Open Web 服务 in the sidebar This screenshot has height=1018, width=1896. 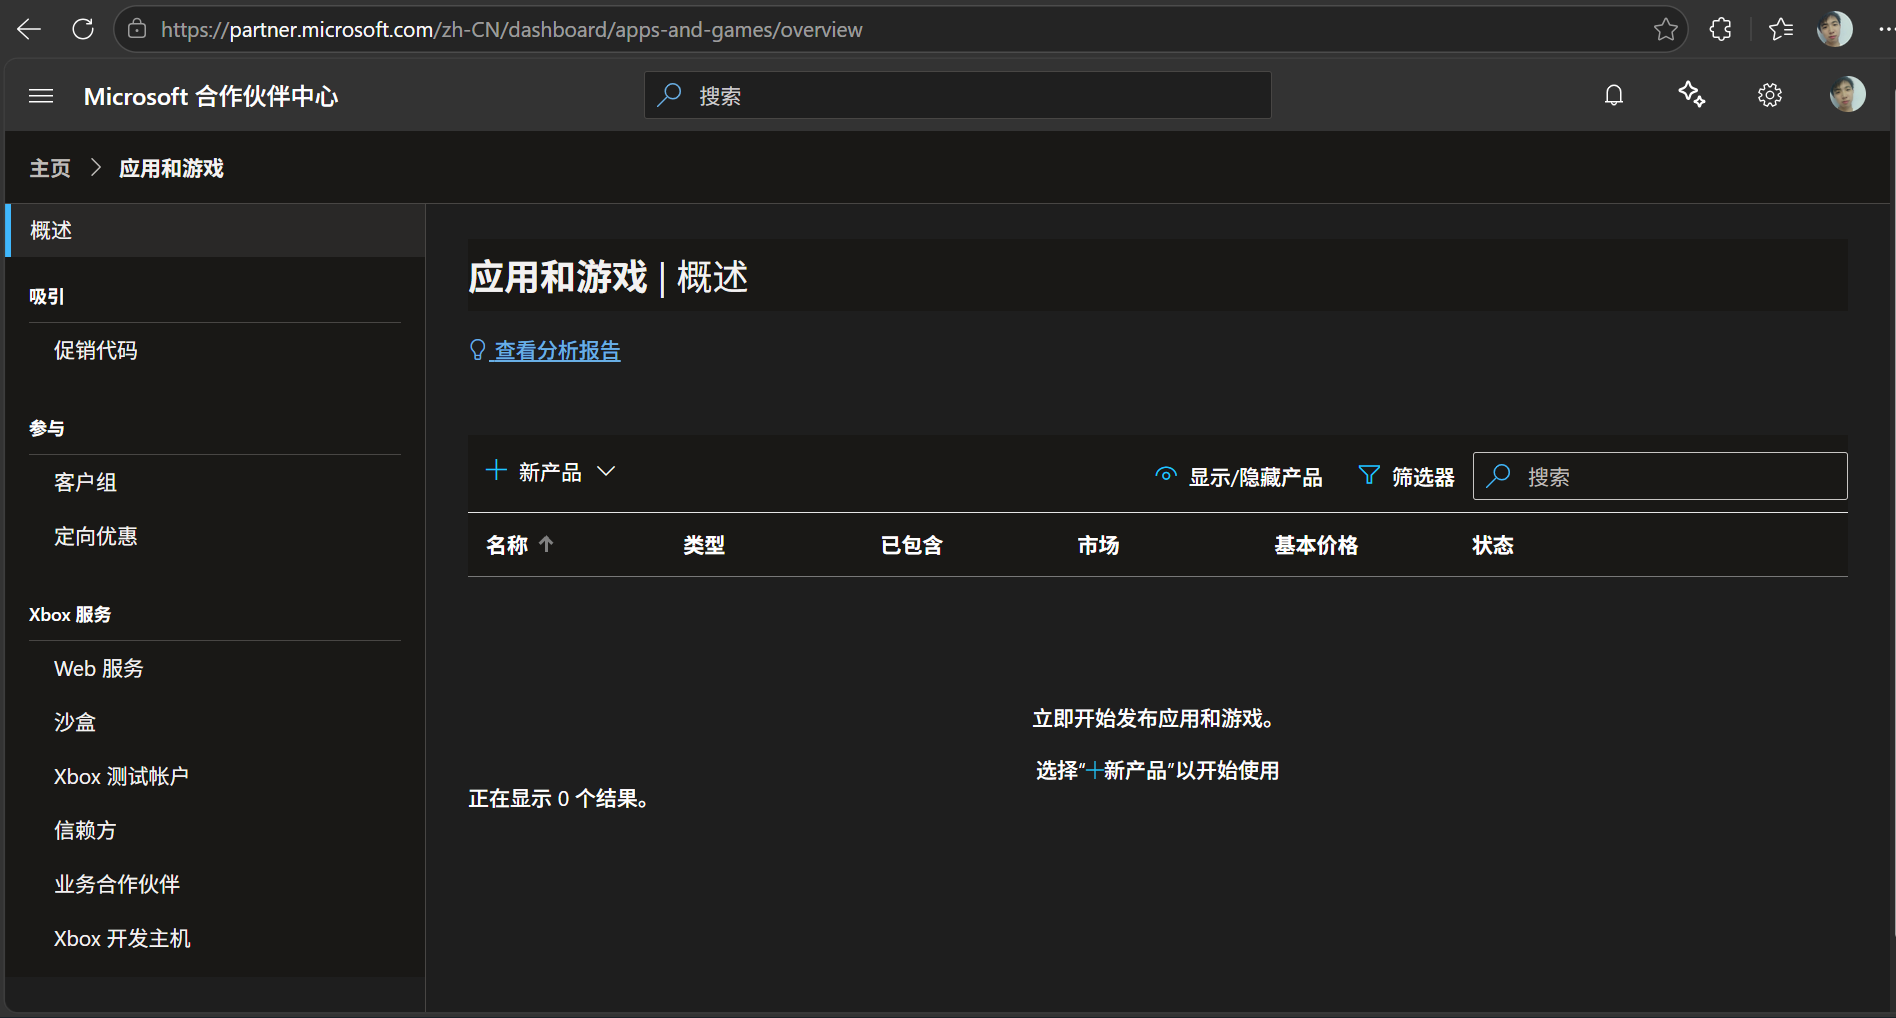point(99,668)
